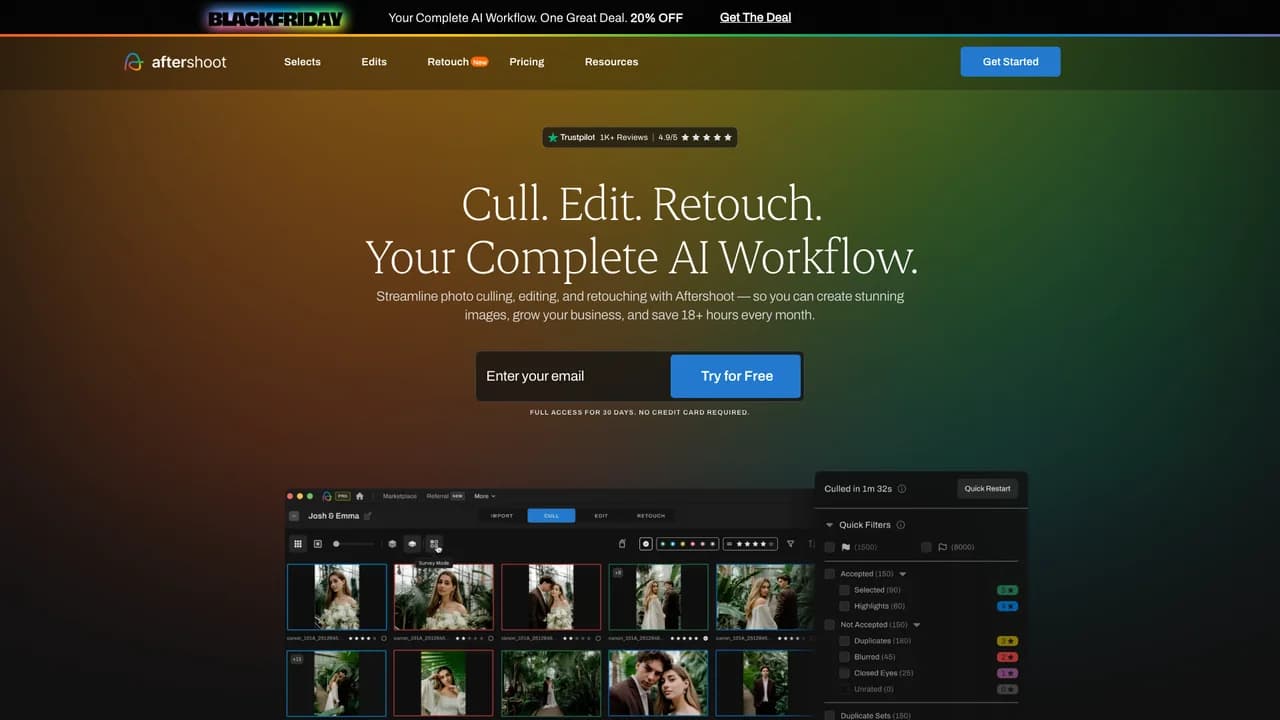1280x720 pixels.
Task: Switch to the EDIT tab
Action: click(601, 516)
